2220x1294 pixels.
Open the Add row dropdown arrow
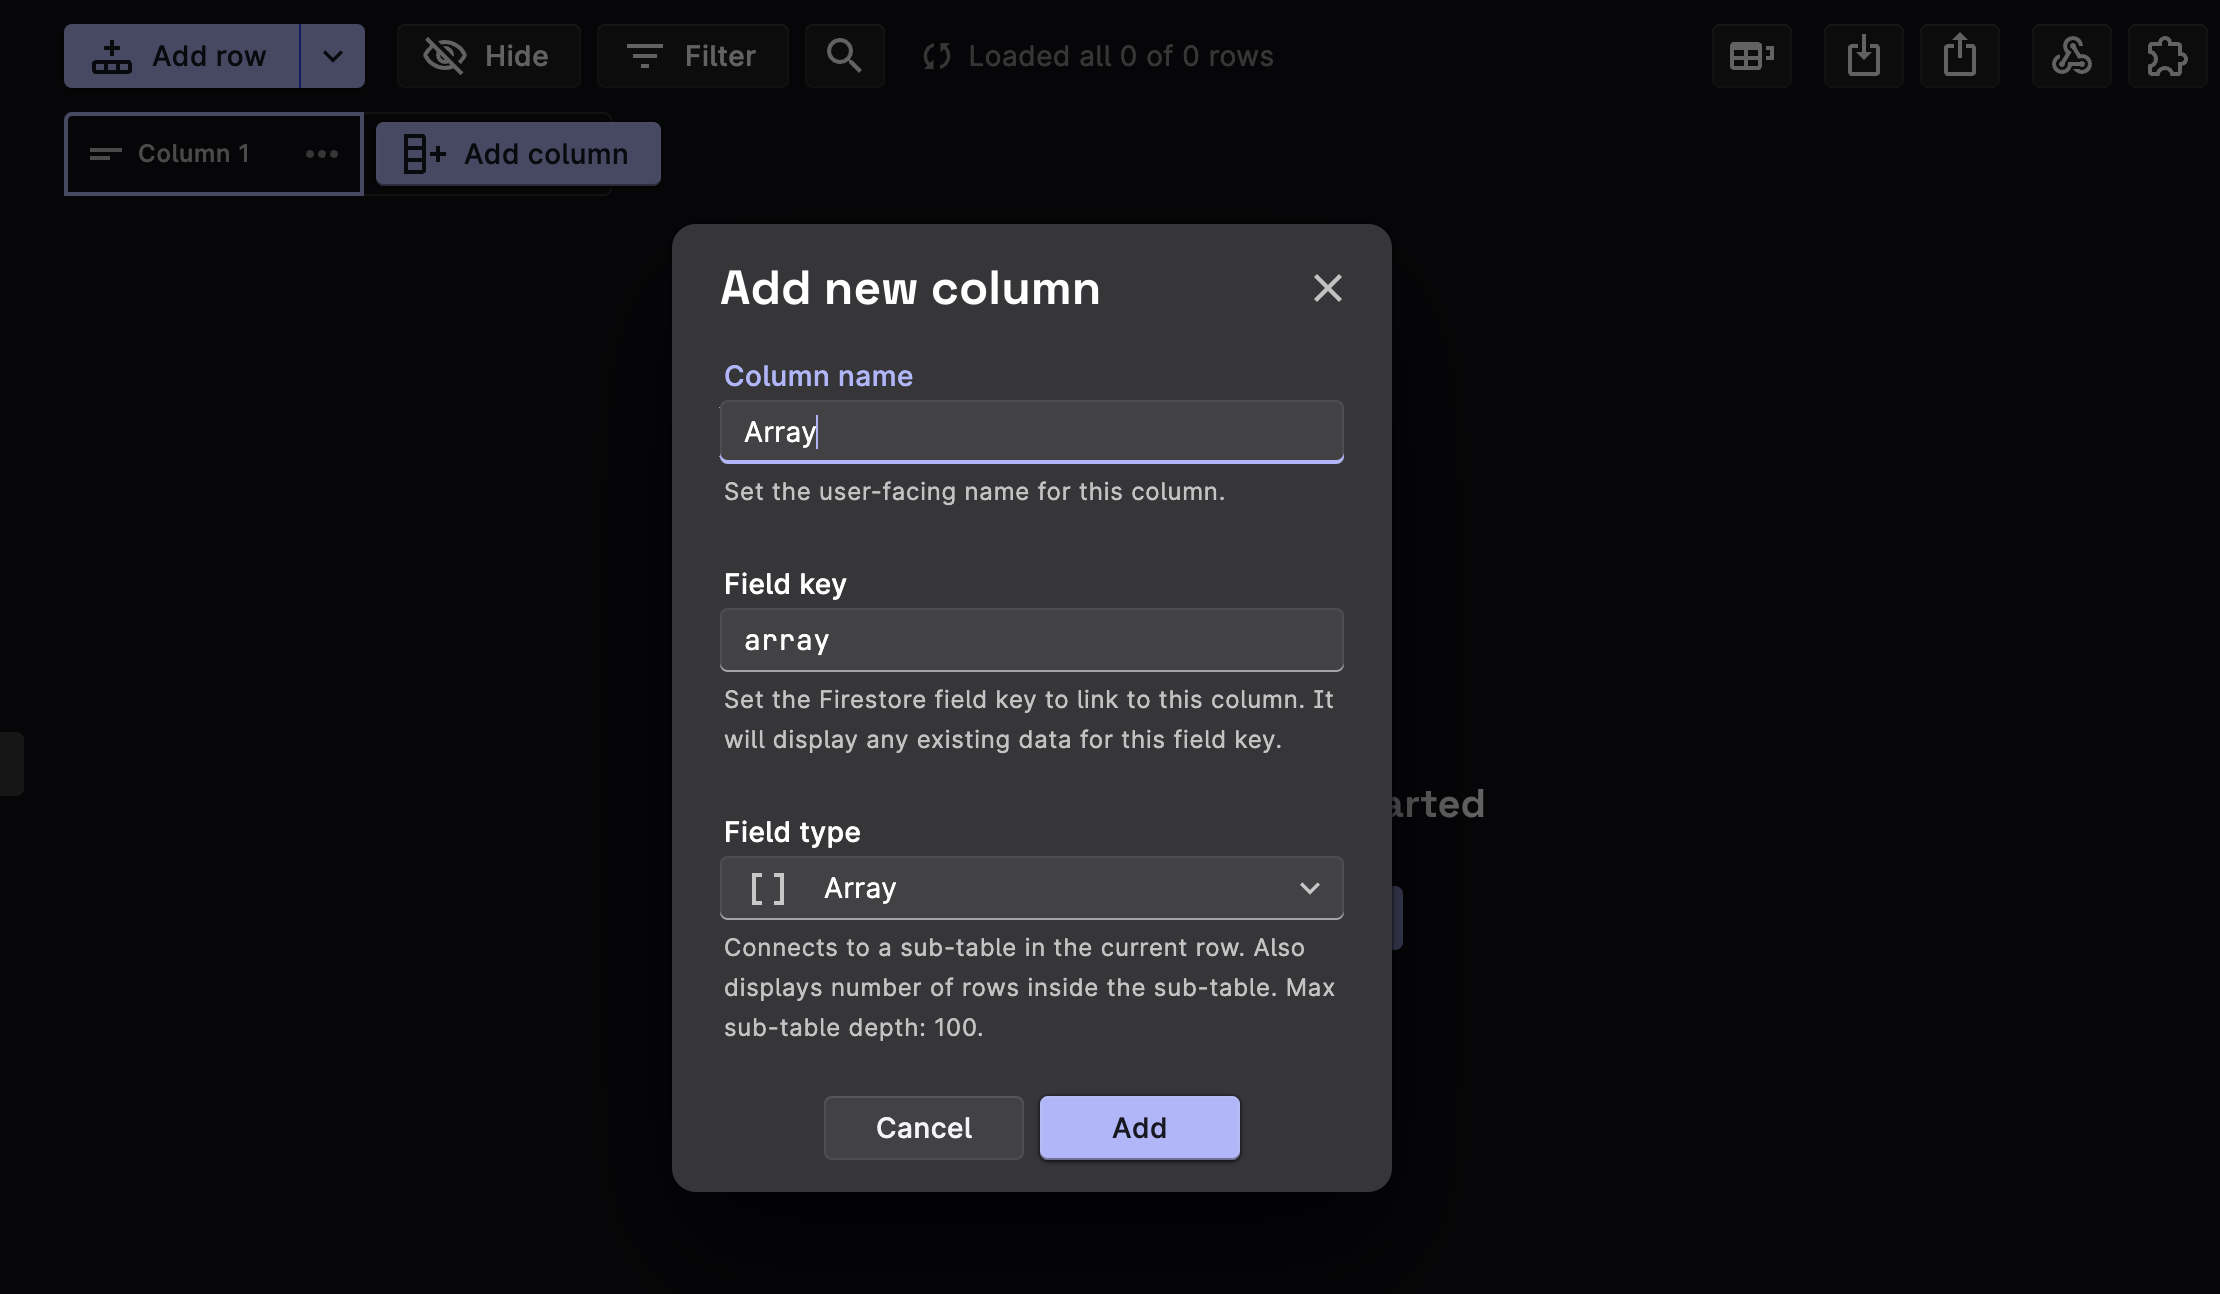coord(333,56)
